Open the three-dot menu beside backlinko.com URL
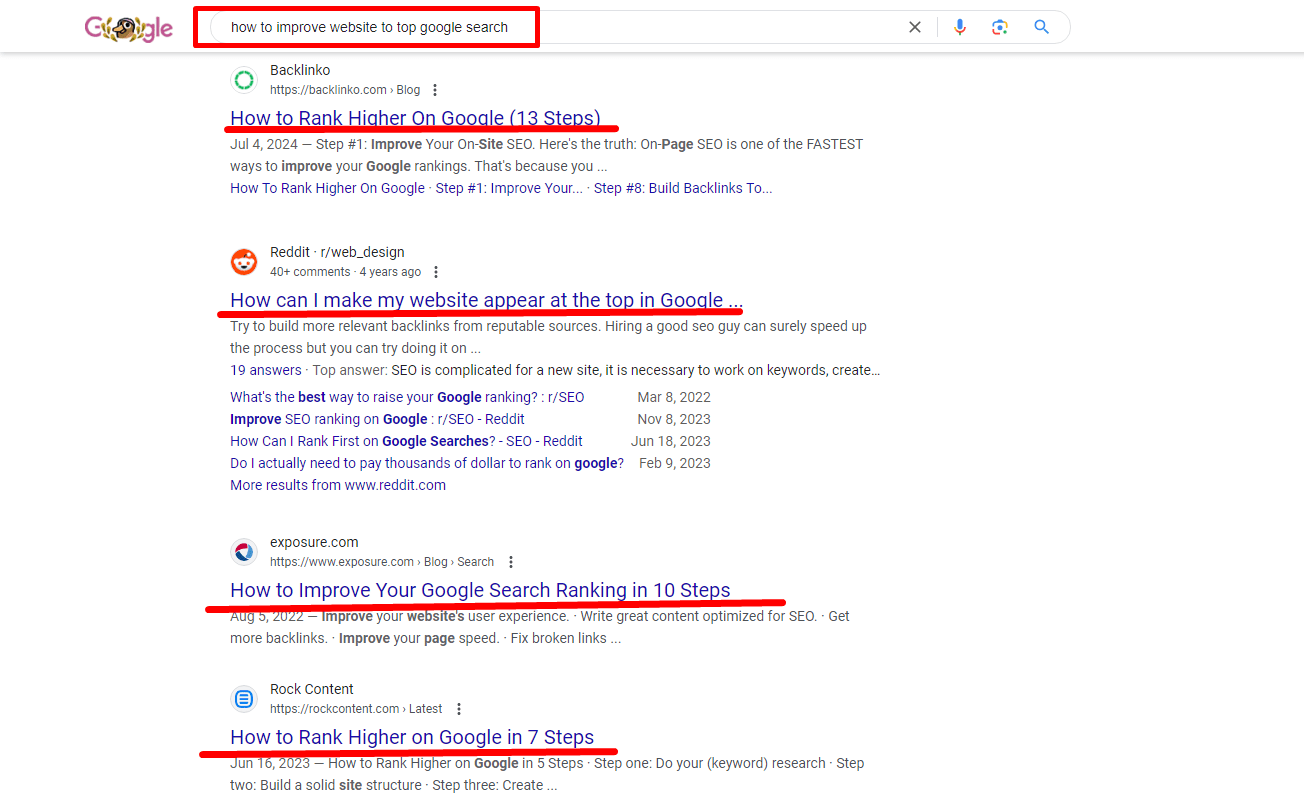The width and height of the screenshot is (1304, 796). (x=435, y=90)
